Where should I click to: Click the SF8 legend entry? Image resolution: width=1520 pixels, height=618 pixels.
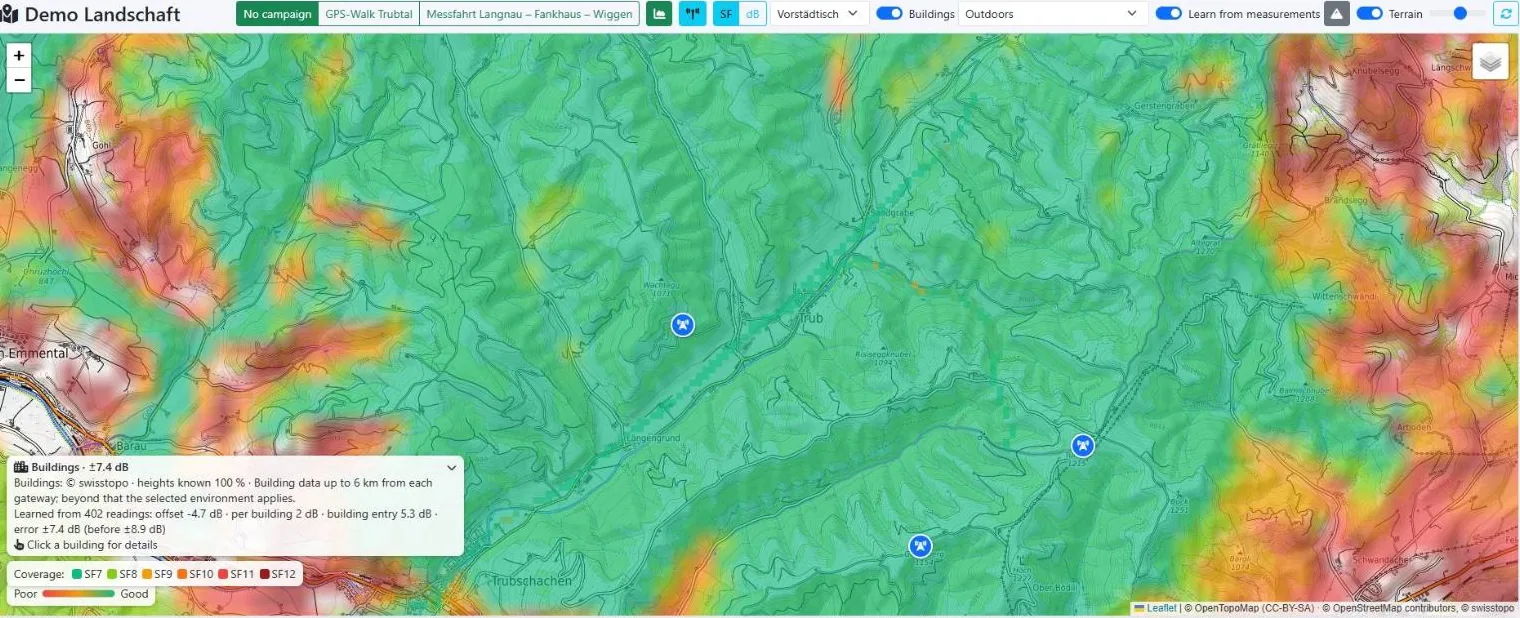click(x=121, y=574)
